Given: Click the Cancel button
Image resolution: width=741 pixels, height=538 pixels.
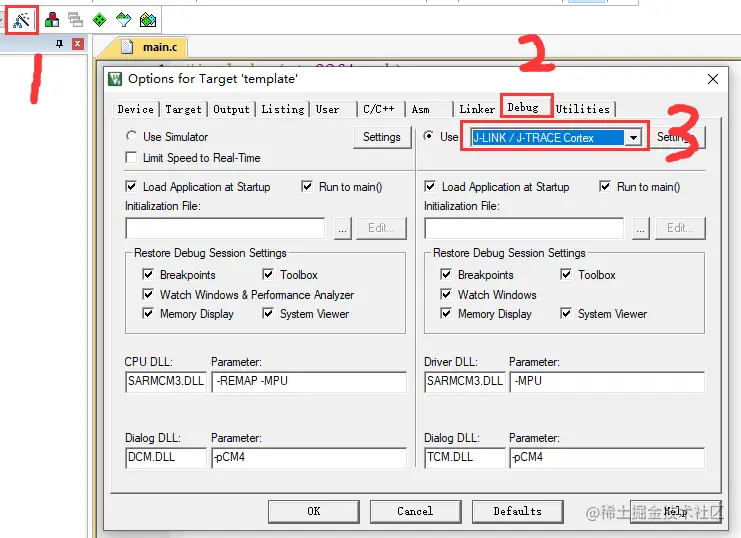Looking at the screenshot, I should click(415, 512).
